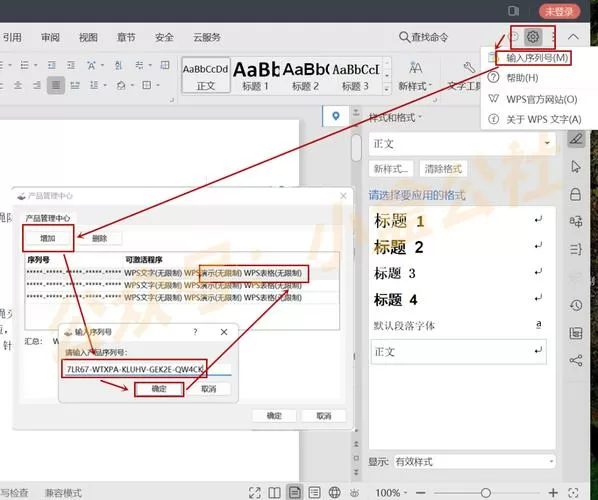
Task: Switch to reading layout icon
Action: [274, 492]
